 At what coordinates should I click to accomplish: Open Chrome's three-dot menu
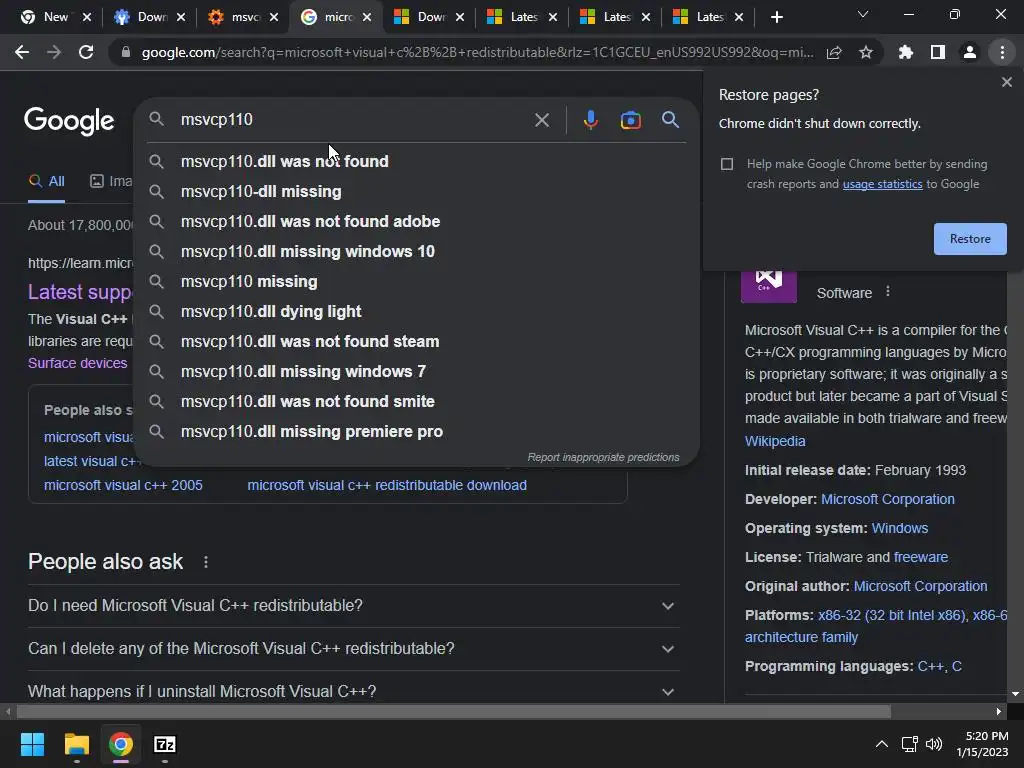[x=1002, y=52]
